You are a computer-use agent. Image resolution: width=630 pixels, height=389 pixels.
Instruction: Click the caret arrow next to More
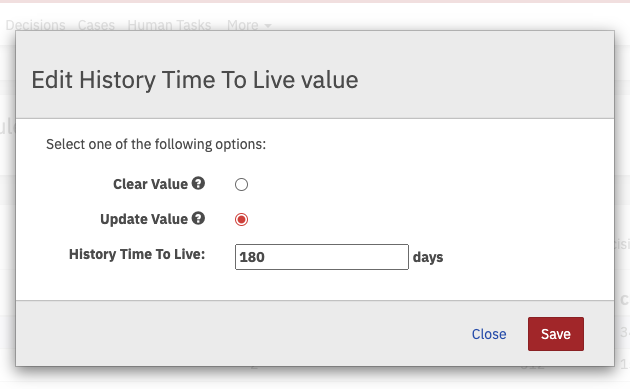[268, 26]
